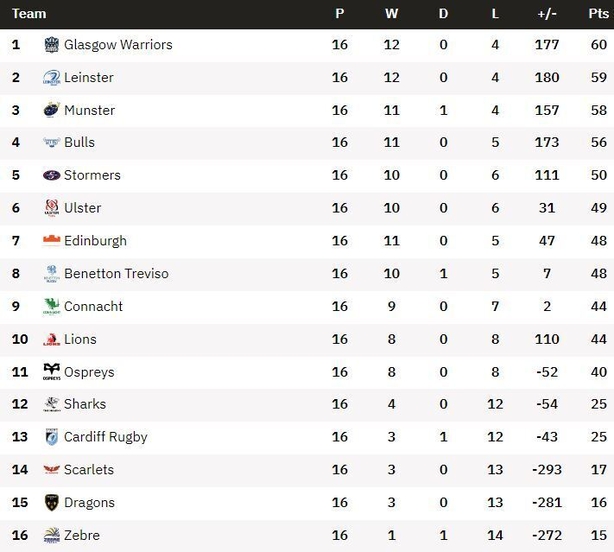Click the orange Edinburgh castle logo
Image resolution: width=614 pixels, height=552 pixels.
(x=51, y=240)
